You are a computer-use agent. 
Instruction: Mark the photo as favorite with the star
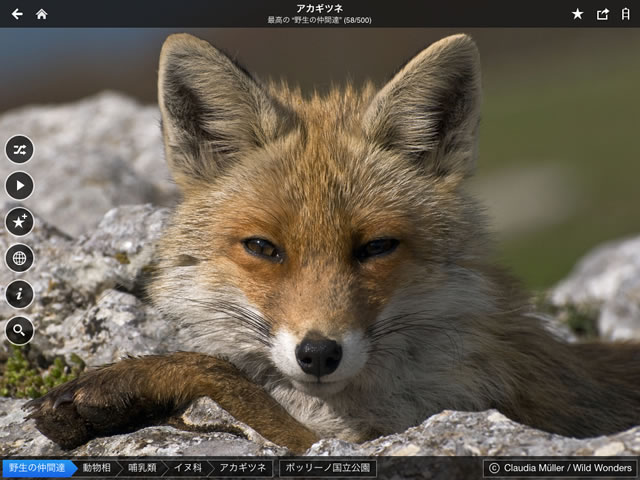tap(578, 14)
